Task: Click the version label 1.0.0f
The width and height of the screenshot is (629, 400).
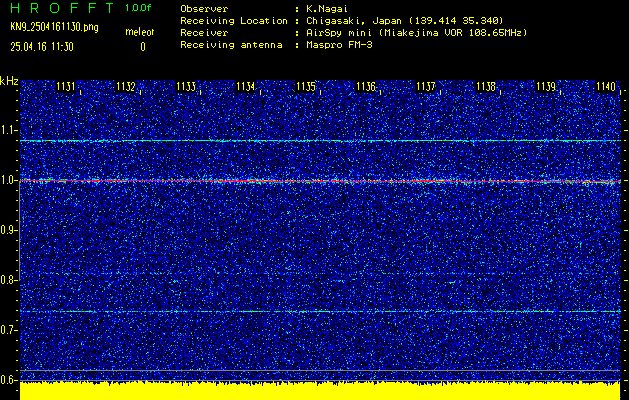Action: click(138, 8)
